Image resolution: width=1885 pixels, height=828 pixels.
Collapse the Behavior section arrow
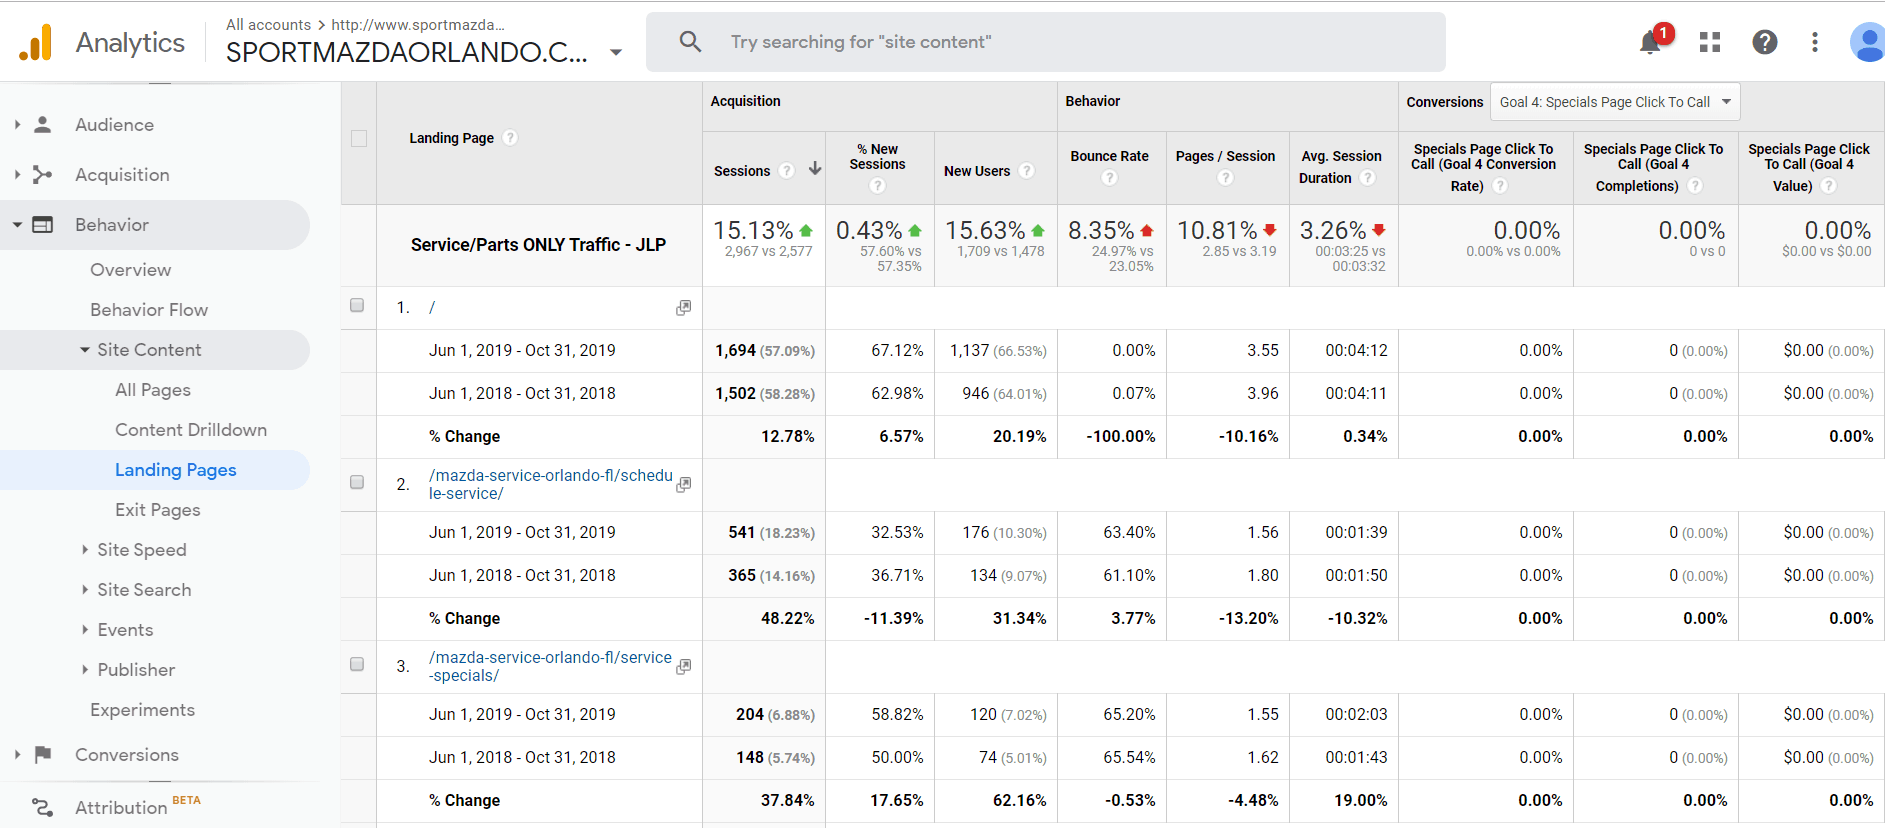click(x=17, y=225)
